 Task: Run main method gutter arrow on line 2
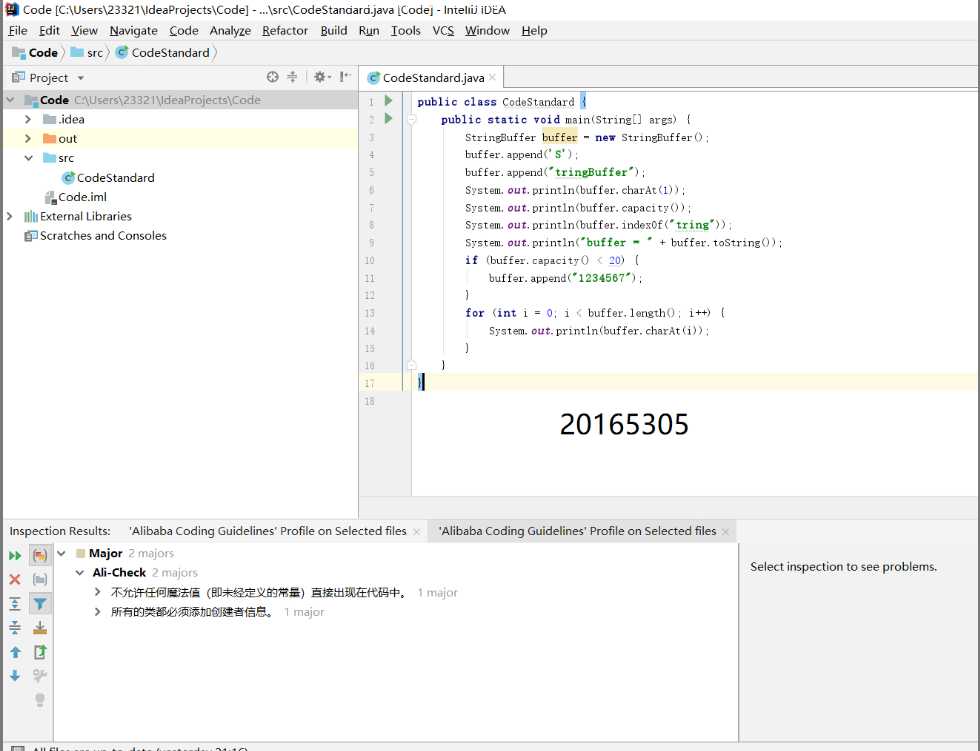[388, 118]
